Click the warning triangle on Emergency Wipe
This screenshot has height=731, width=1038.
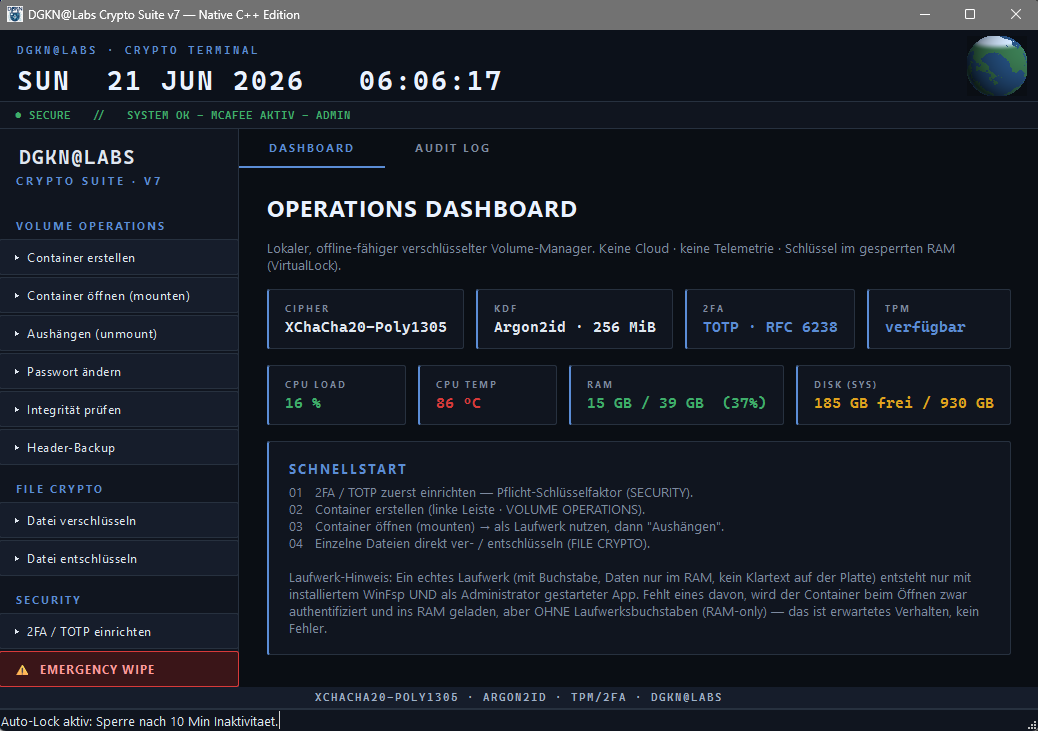coord(23,670)
